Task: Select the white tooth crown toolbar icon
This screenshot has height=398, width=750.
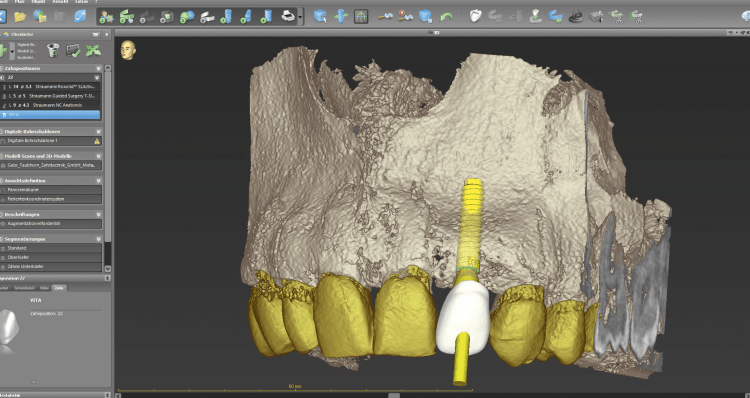Action: [475, 16]
